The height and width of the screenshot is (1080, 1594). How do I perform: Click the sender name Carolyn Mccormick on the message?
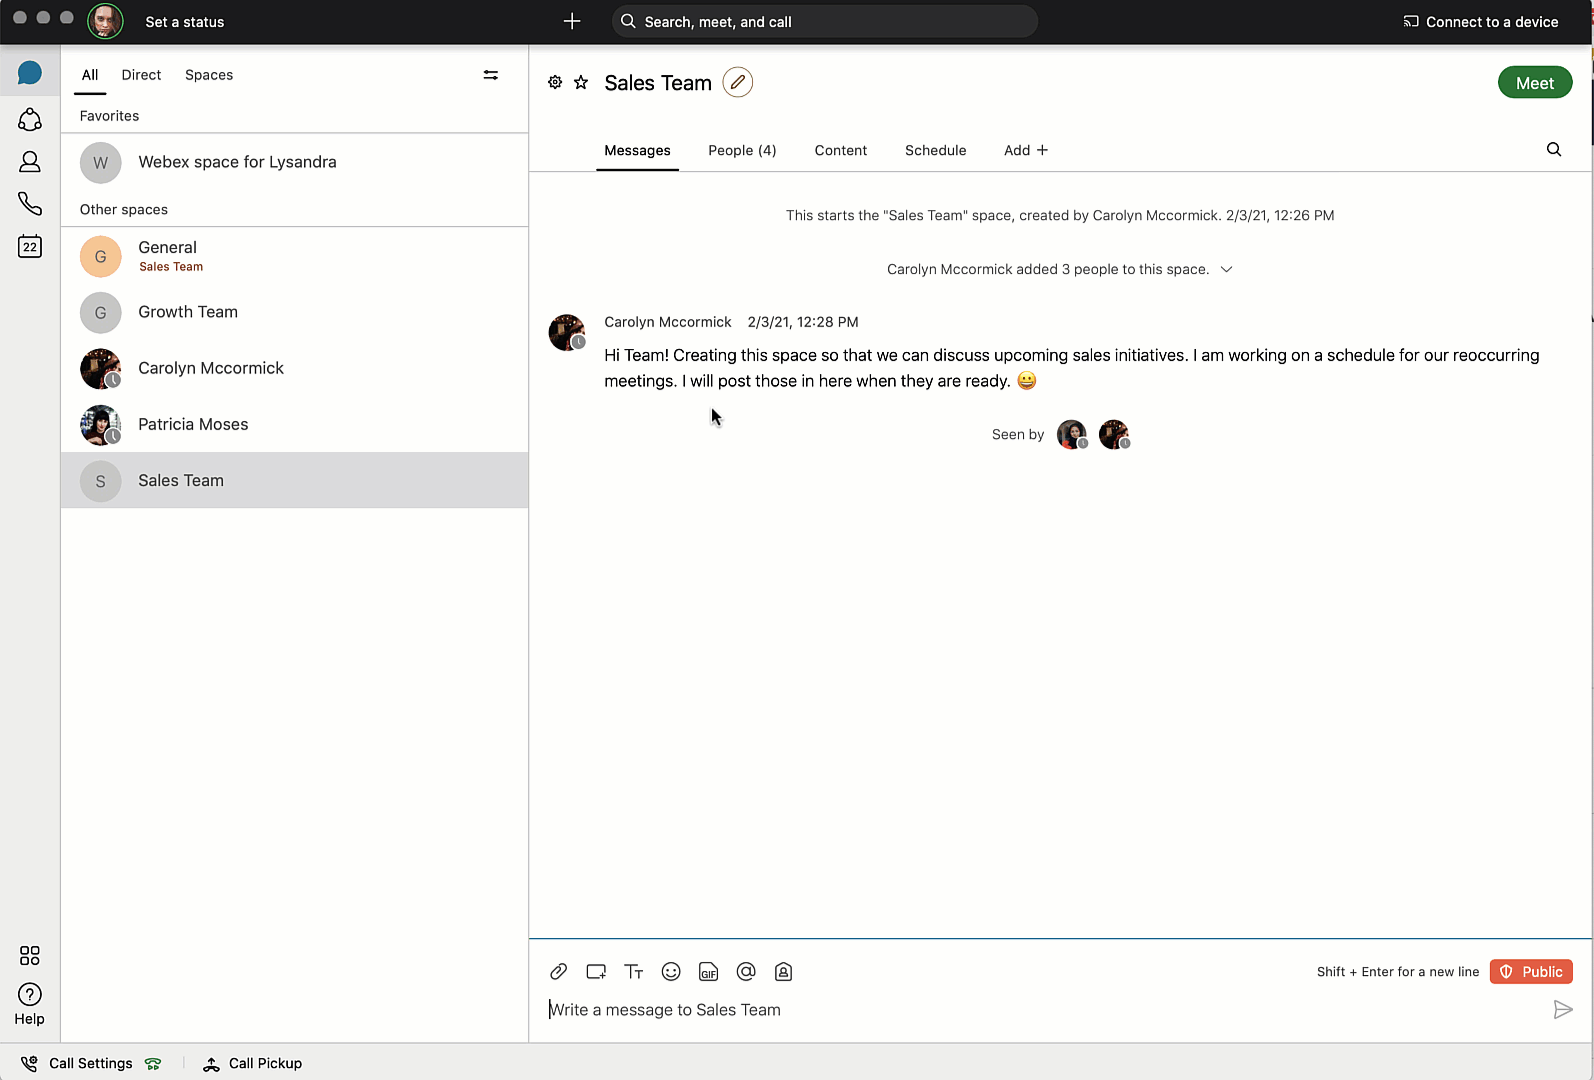point(668,322)
